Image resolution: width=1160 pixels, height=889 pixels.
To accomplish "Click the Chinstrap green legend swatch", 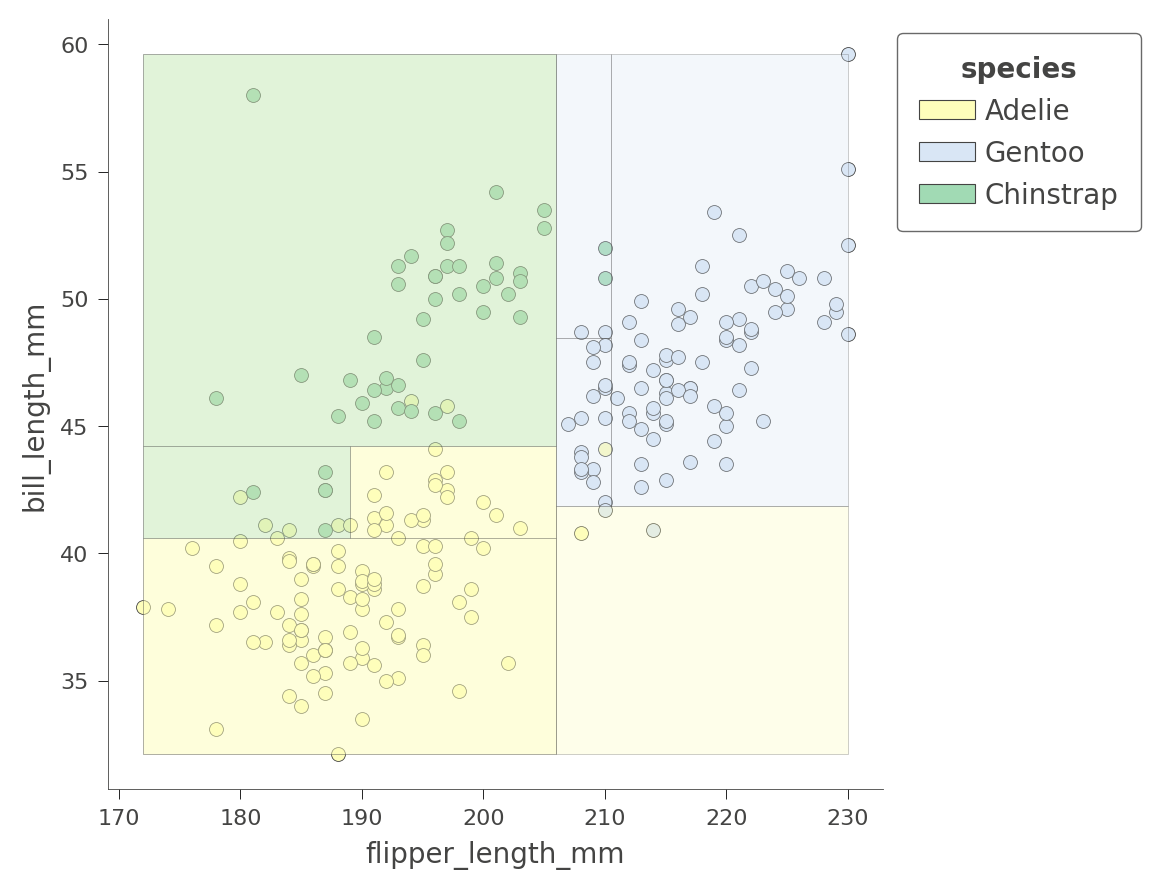I will 946,194.
